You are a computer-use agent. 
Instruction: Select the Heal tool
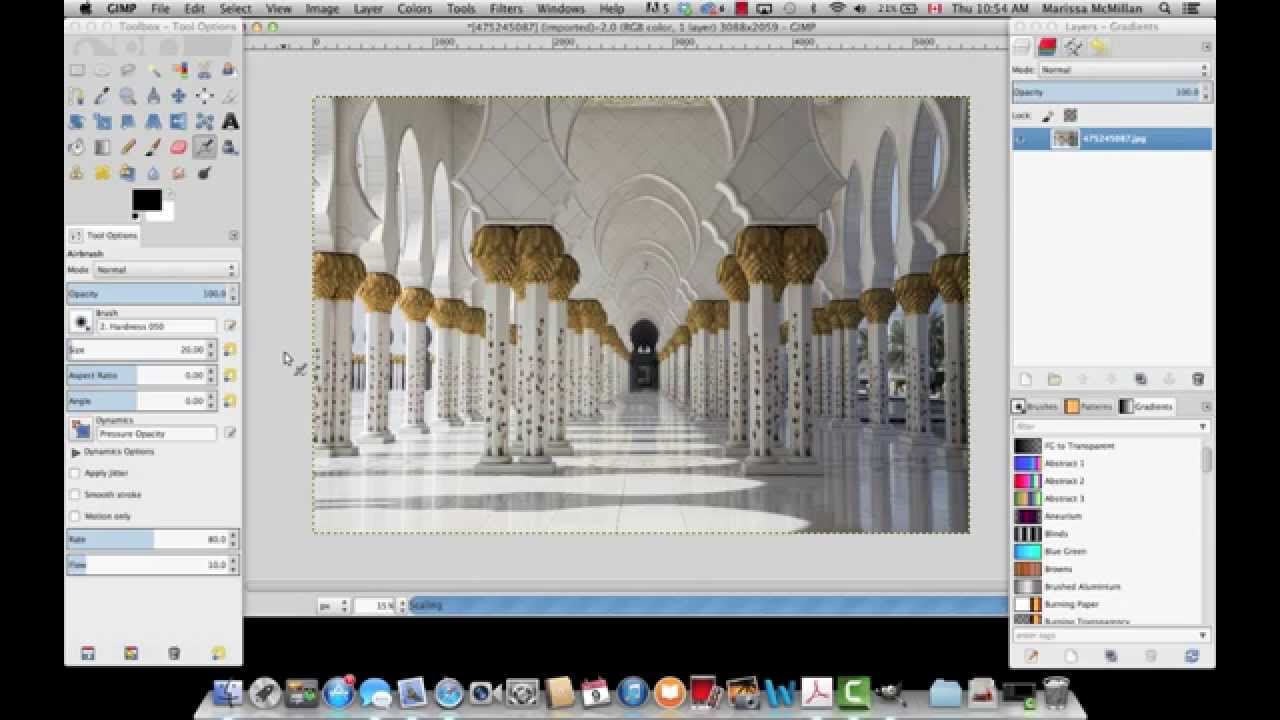pos(102,173)
